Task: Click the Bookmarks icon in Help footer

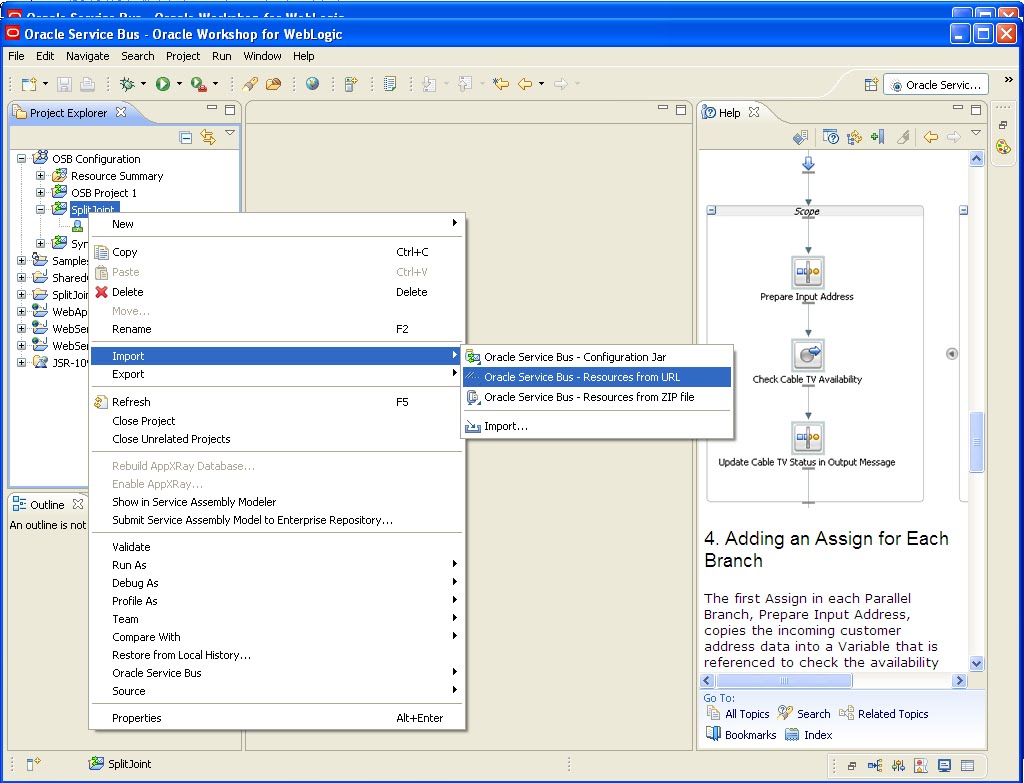Action: point(713,734)
